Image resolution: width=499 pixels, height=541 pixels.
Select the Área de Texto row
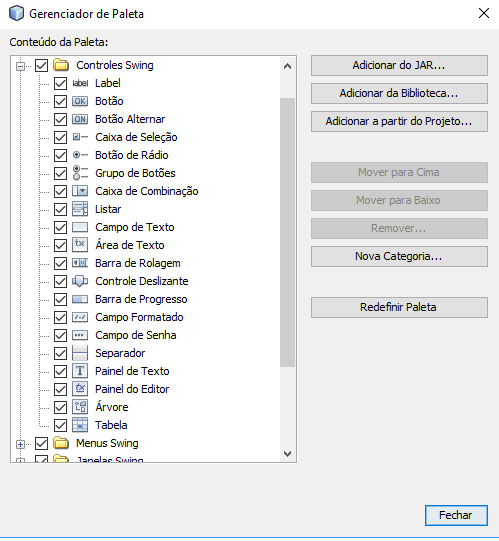[130, 245]
